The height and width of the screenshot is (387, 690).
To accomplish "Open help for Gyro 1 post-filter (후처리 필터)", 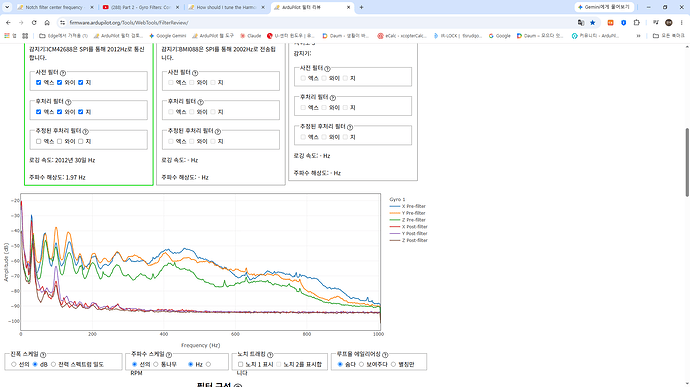I will [x=68, y=102].
